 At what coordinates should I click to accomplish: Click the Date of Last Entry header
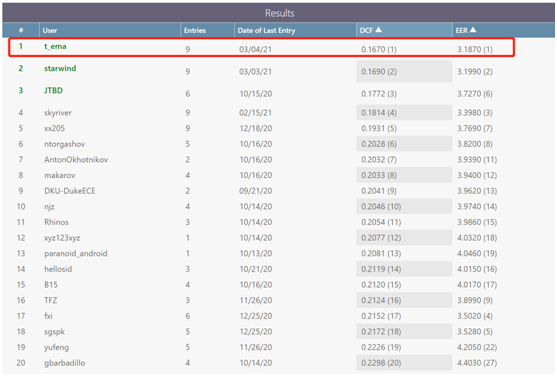tap(266, 31)
